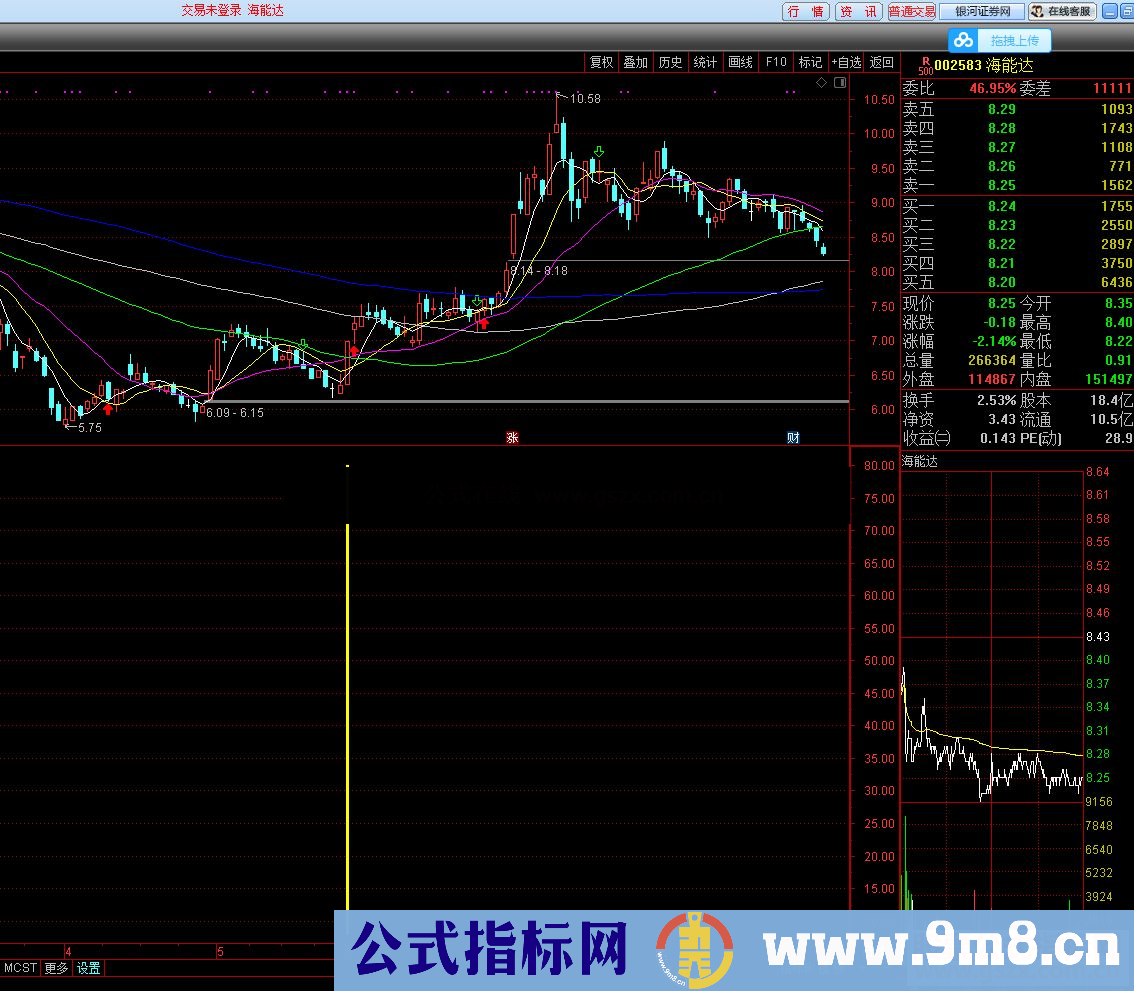Click the split-window layout icon
Viewport: 1134px width, 991px height.
838,82
